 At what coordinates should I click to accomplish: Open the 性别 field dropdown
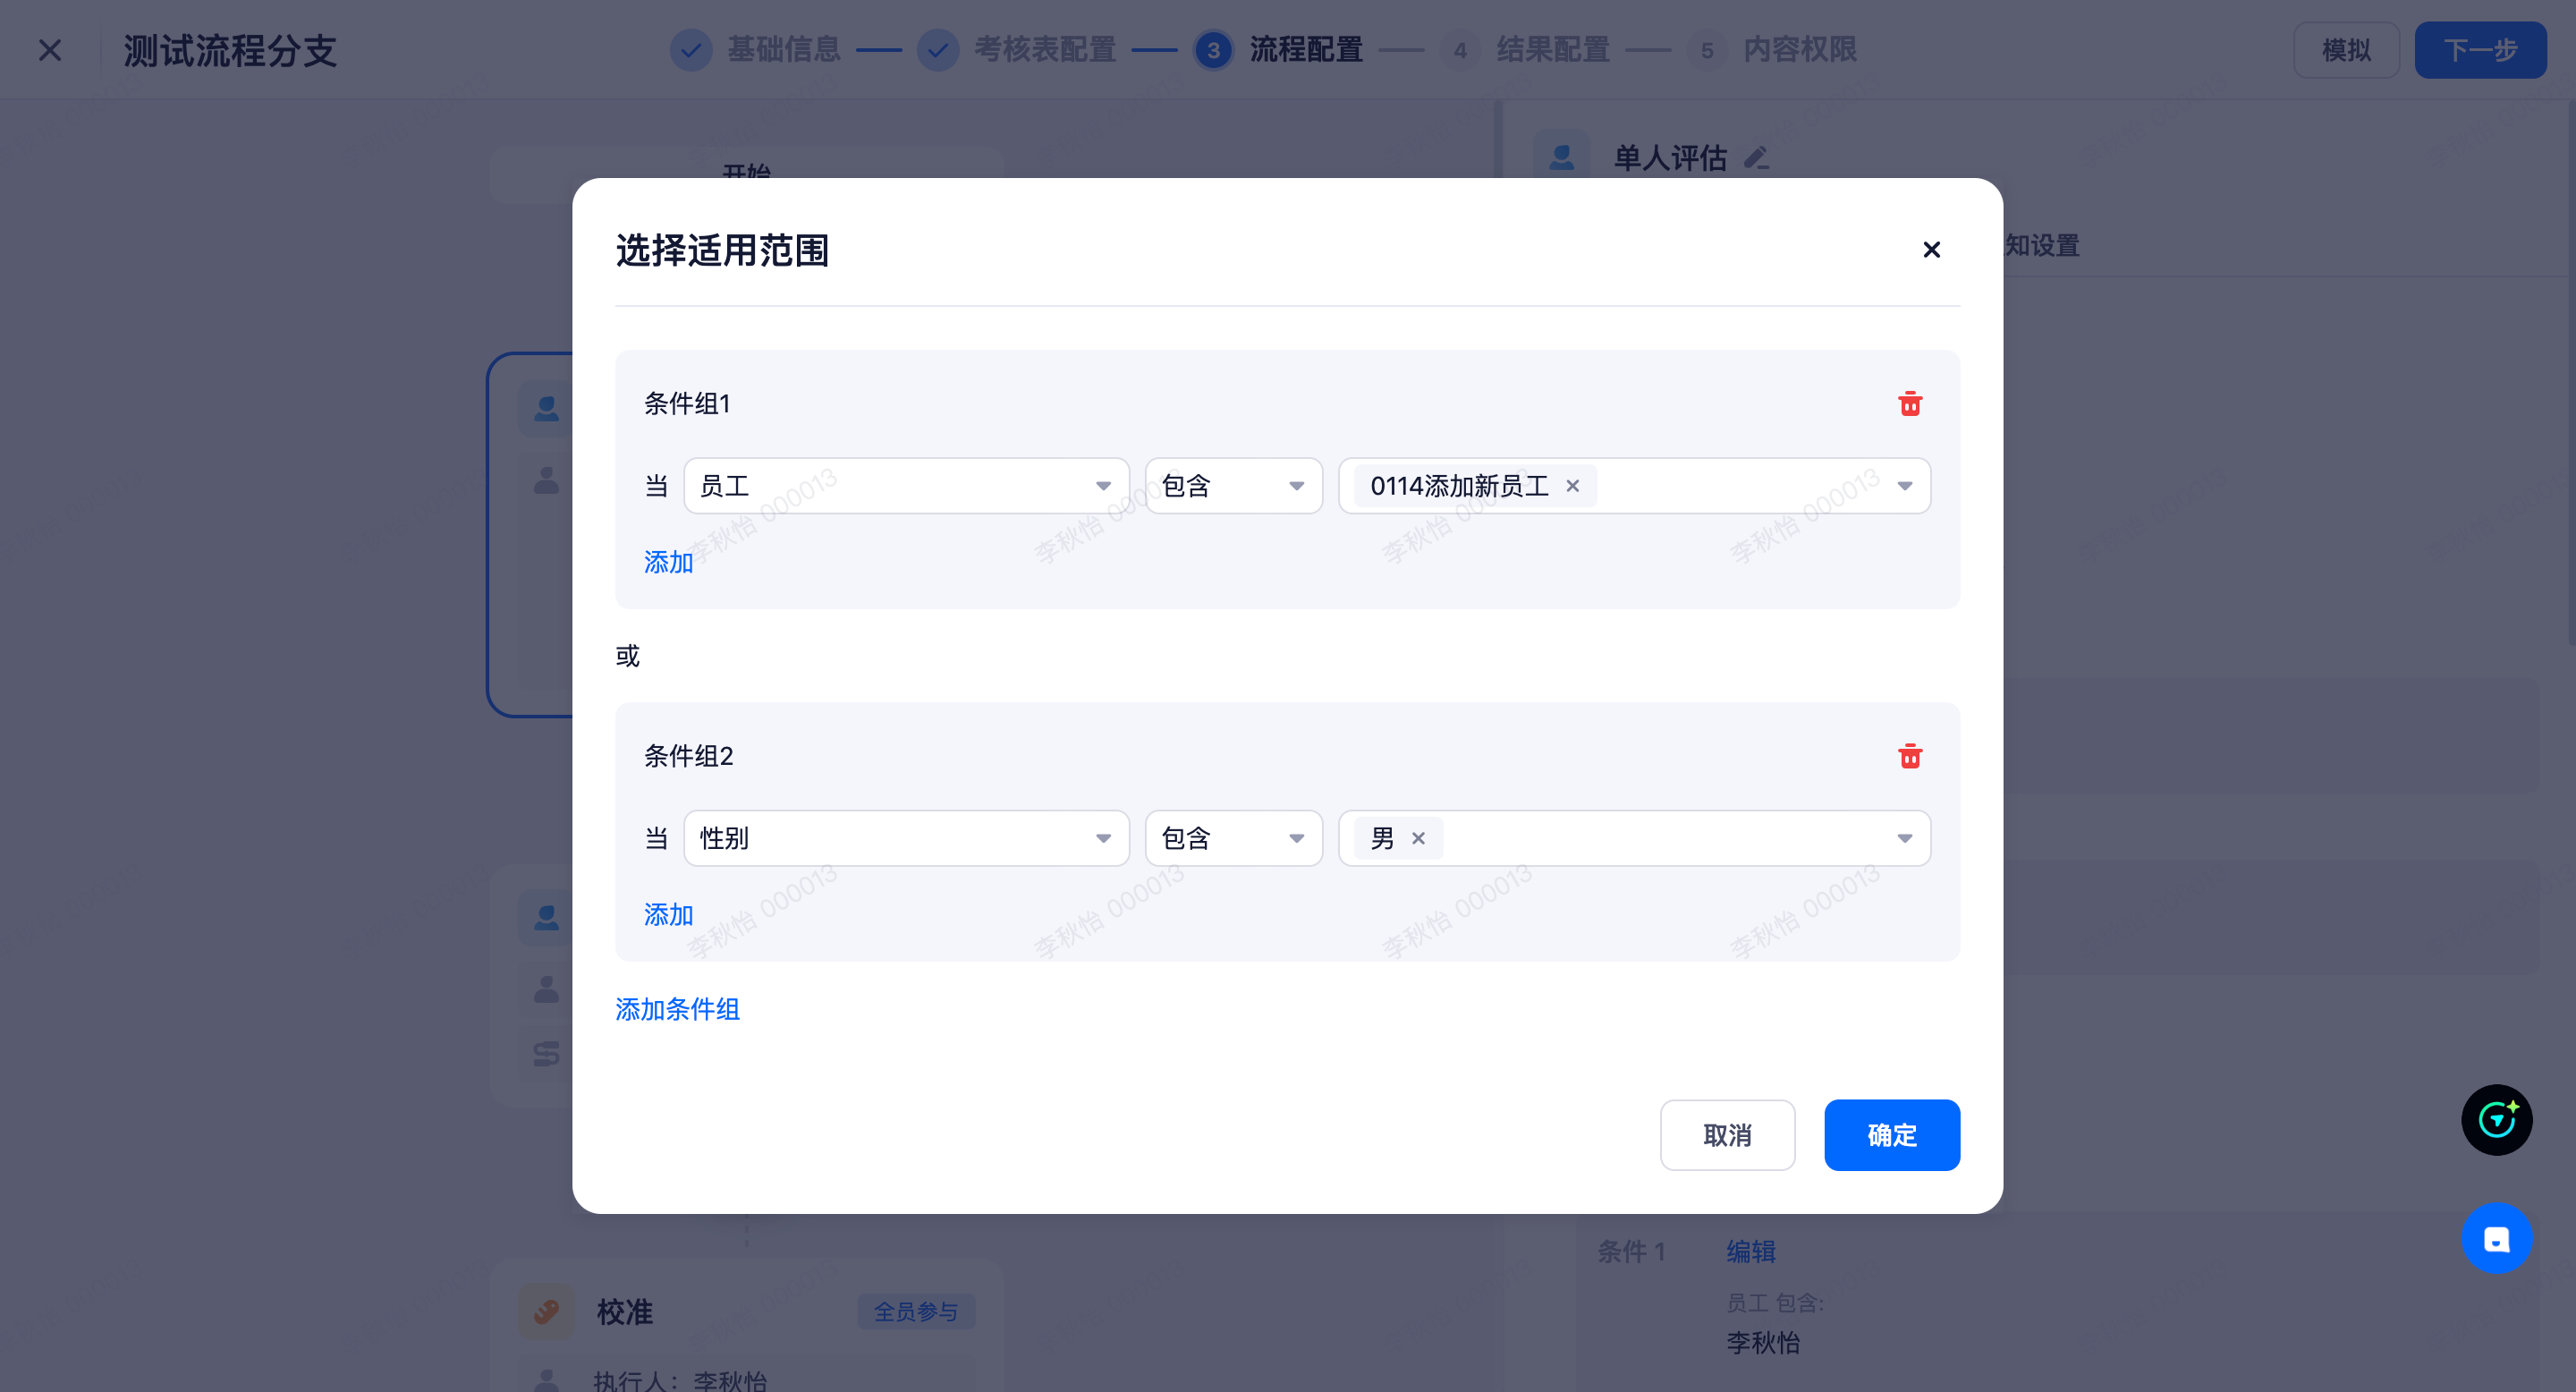(905, 838)
